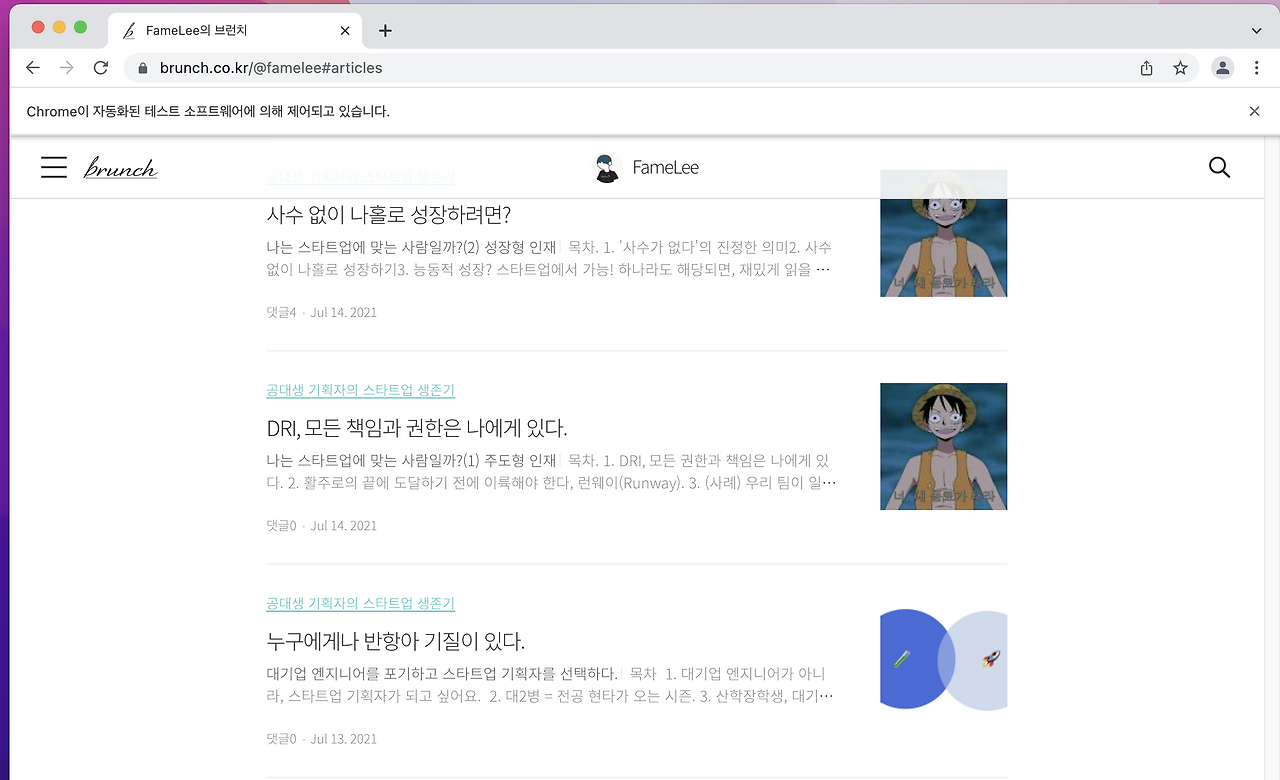The image size is (1280, 780).
Task: Open the brunch hamburger menu
Action: point(54,167)
